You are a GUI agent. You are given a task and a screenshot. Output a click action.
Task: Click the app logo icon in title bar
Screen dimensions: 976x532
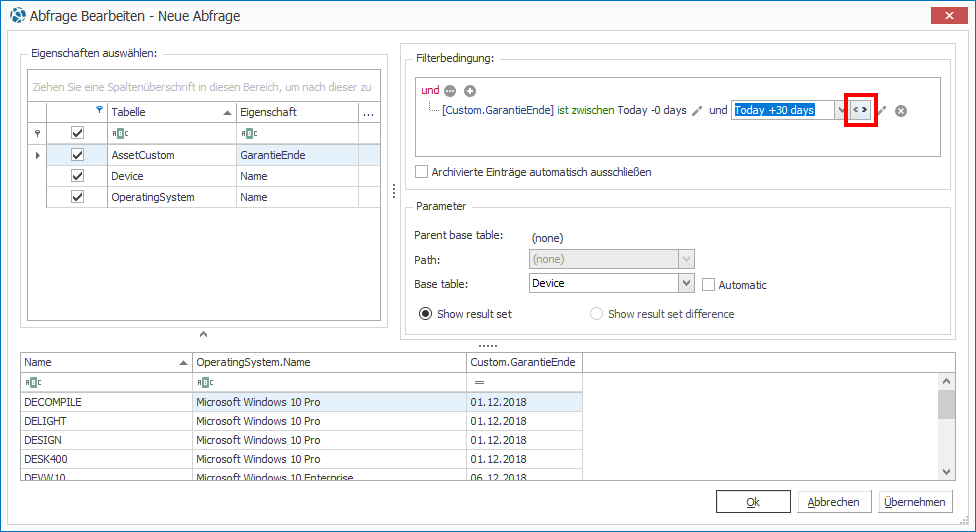(x=18, y=16)
